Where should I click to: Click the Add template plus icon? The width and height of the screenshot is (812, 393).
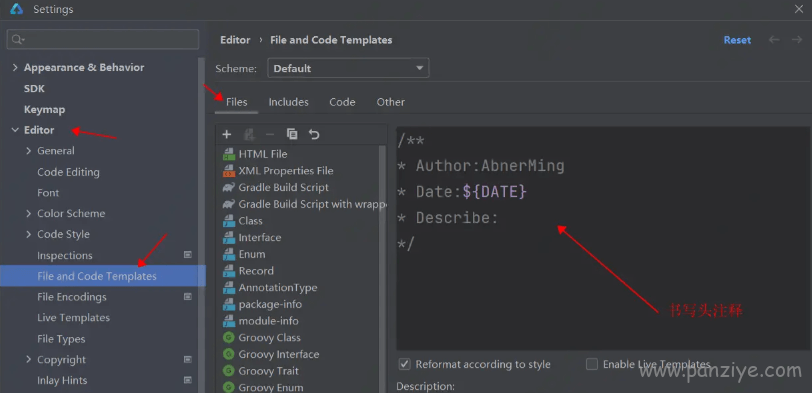point(226,135)
